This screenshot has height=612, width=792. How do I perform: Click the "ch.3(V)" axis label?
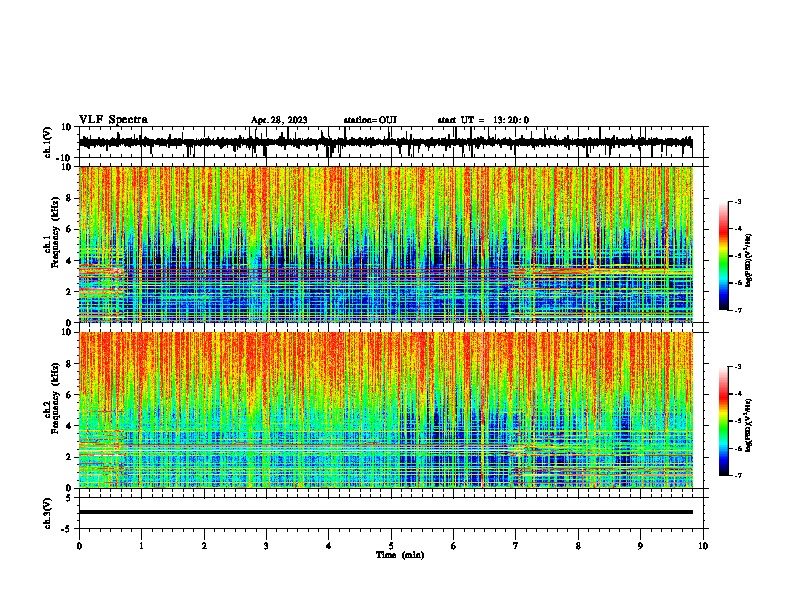coord(47,513)
